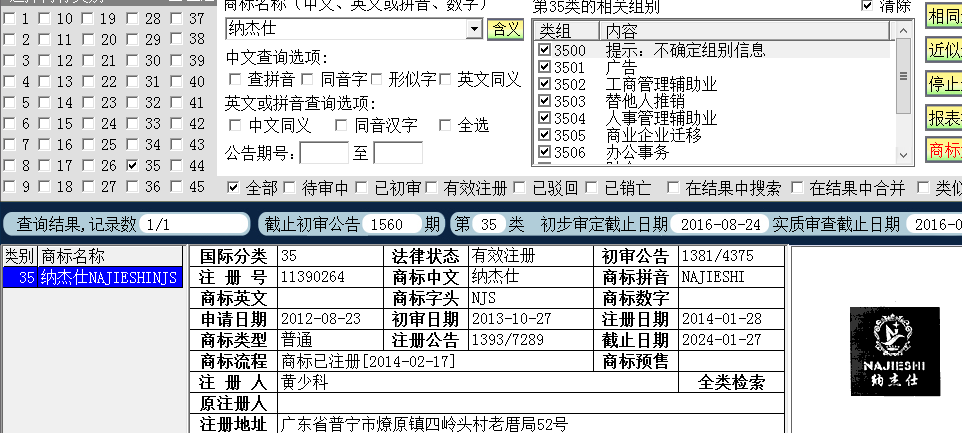Filter by 有效注册 status

coord(432,187)
